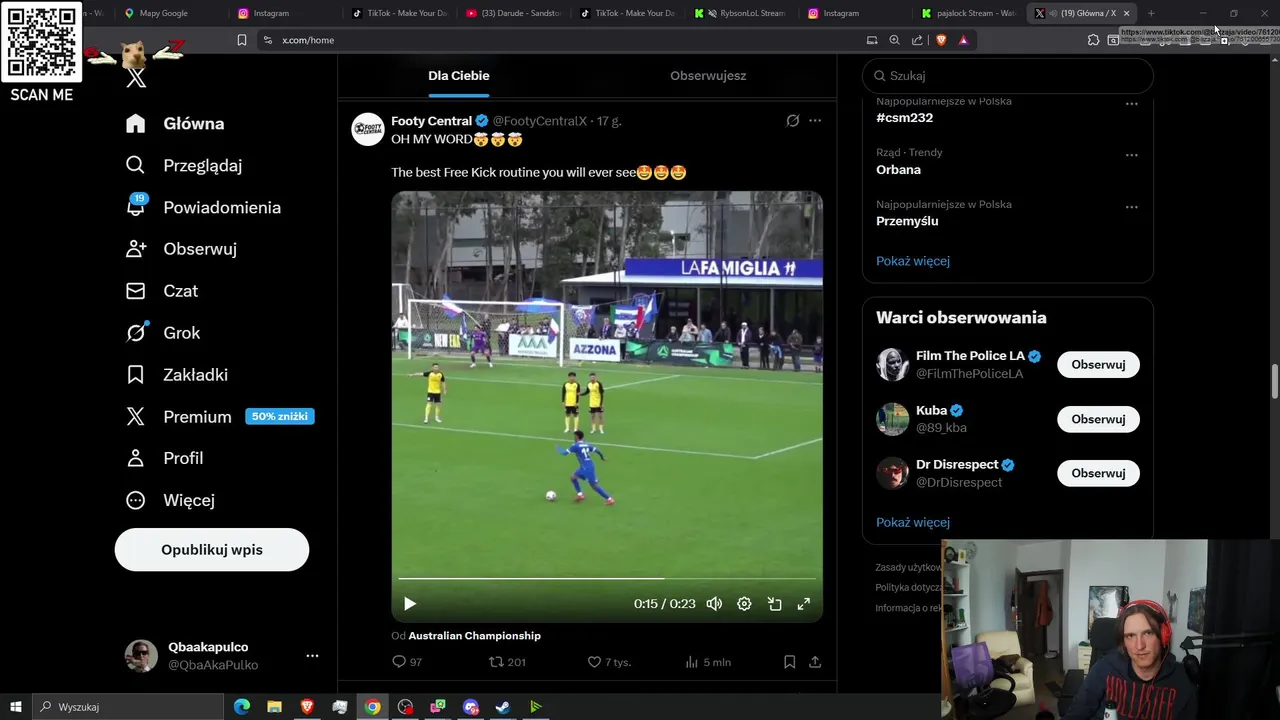Click zoom magnifier icon in address bar
The width and height of the screenshot is (1280, 720).
click(894, 40)
